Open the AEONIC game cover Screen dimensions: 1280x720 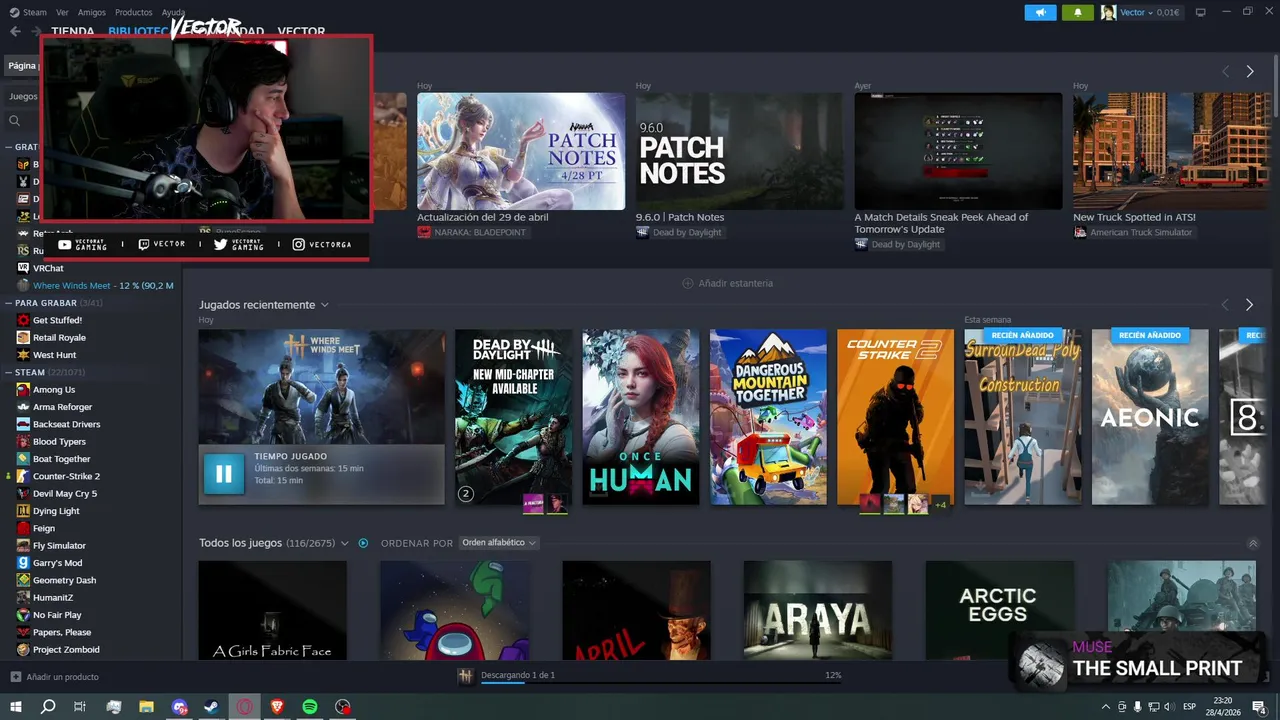[1150, 417]
